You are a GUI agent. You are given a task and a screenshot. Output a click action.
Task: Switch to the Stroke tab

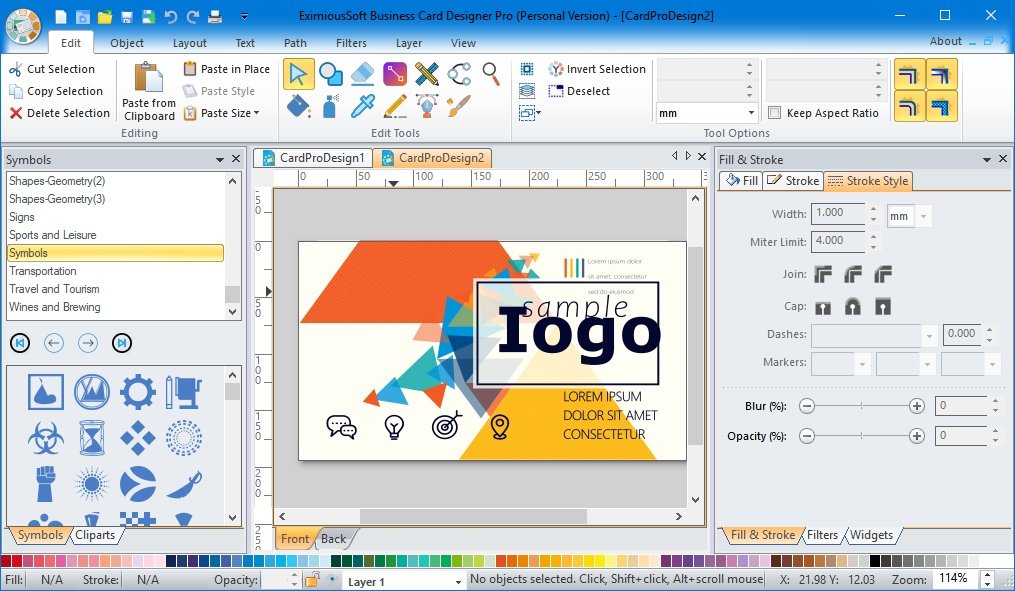point(793,181)
